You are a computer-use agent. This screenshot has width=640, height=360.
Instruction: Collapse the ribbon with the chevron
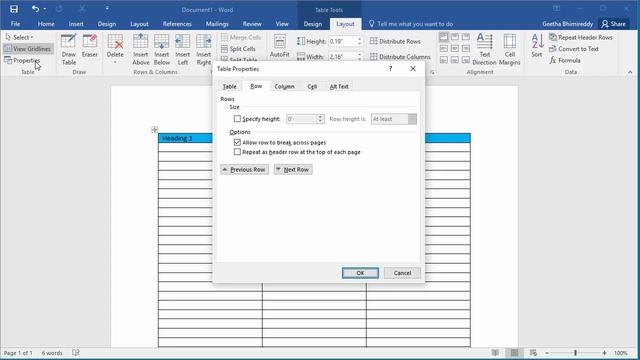coord(630,72)
